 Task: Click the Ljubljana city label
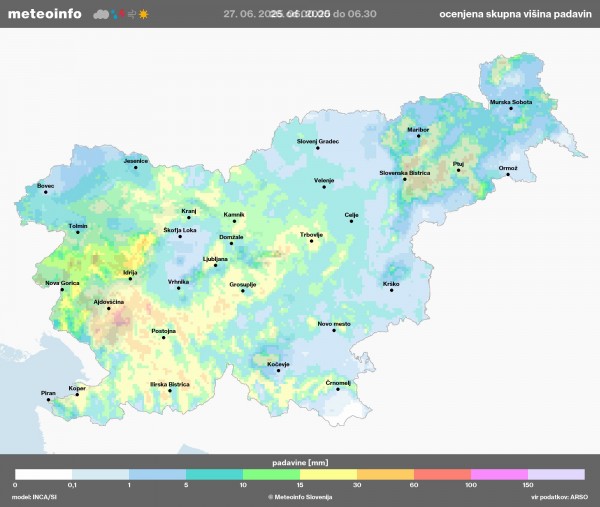(x=215, y=259)
